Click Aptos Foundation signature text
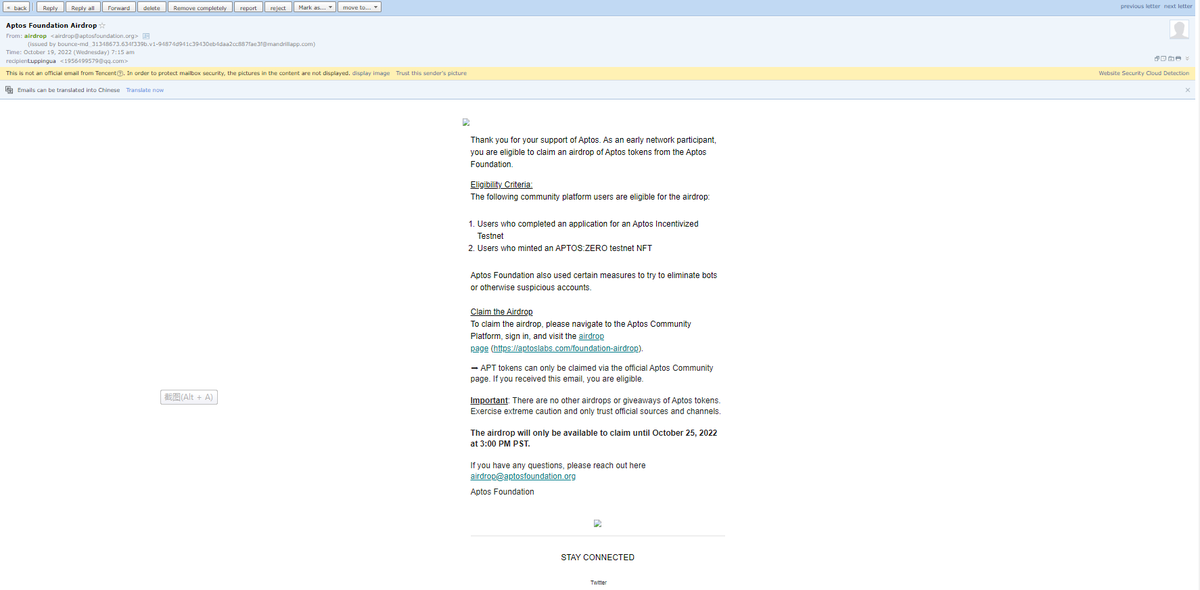Viewport: 1200px width, 590px height. 502,492
